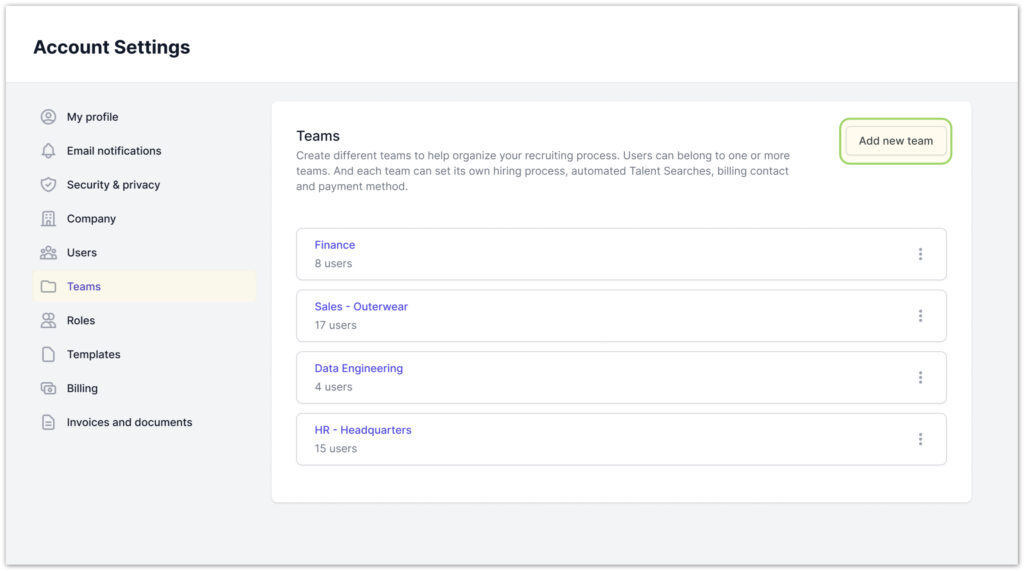This screenshot has width=1024, height=571.
Task: Click the Billing wallet icon
Action: coord(48,389)
